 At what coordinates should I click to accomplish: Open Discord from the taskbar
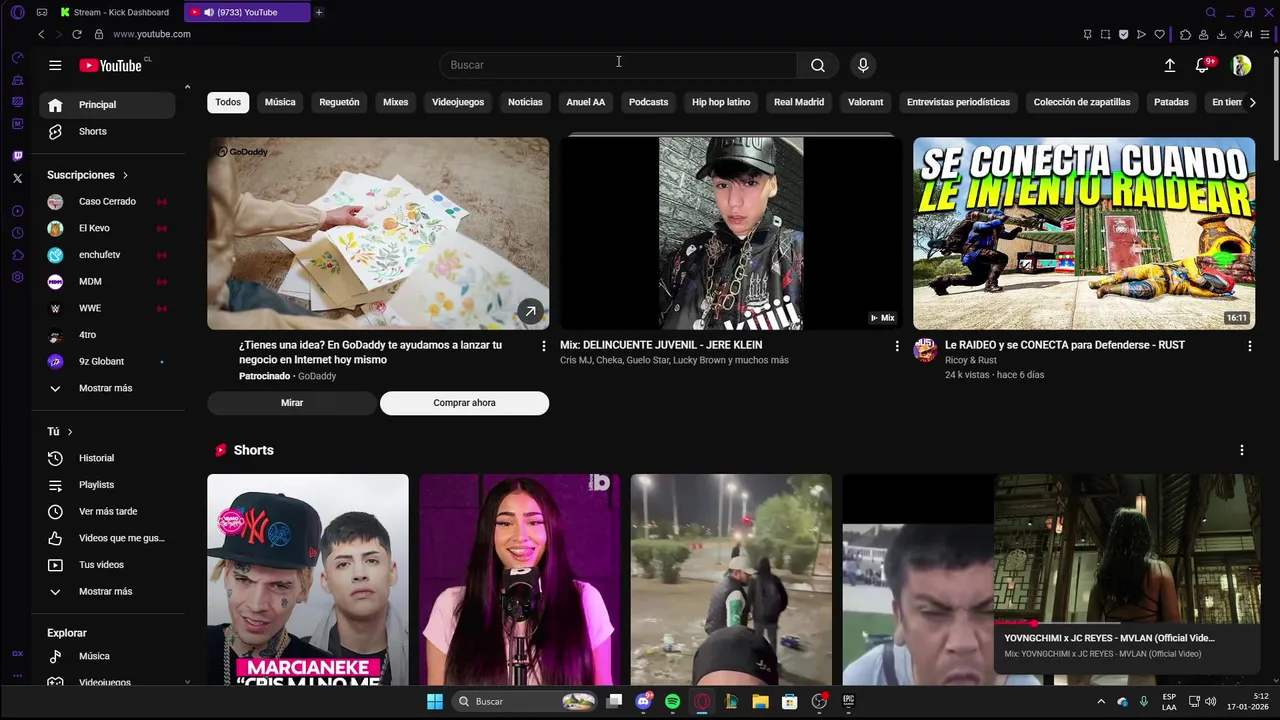pos(644,701)
